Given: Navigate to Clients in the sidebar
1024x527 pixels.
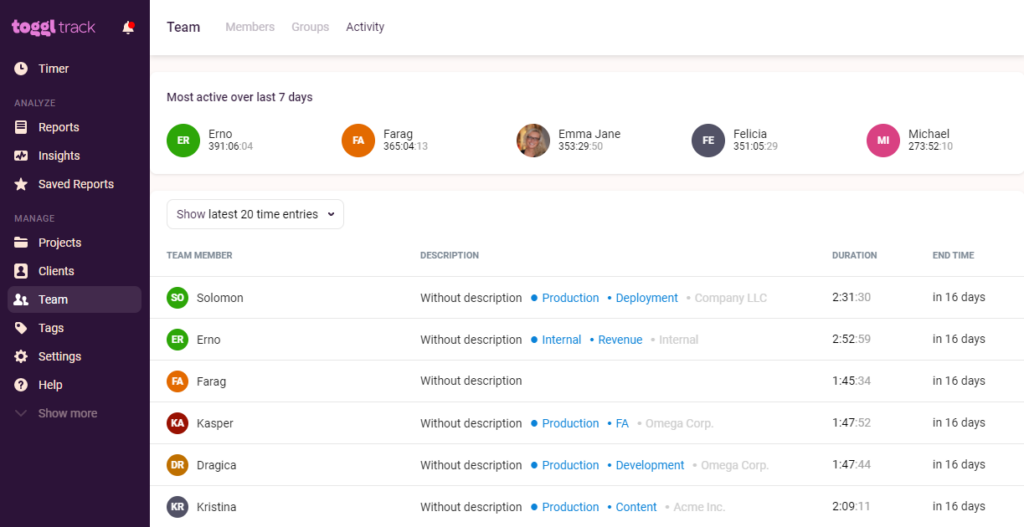Looking at the screenshot, I should [x=56, y=271].
